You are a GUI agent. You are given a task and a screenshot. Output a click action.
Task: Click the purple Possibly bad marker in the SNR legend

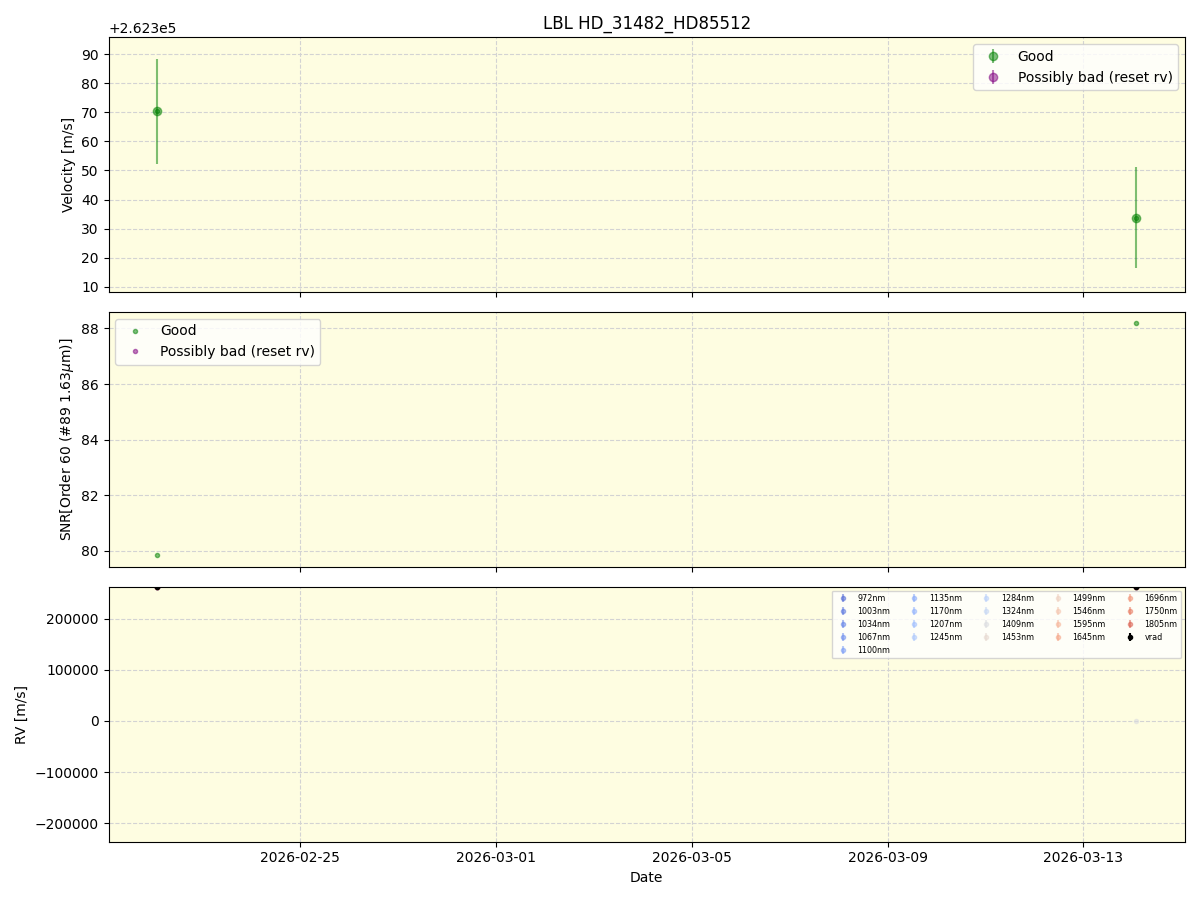[135, 351]
